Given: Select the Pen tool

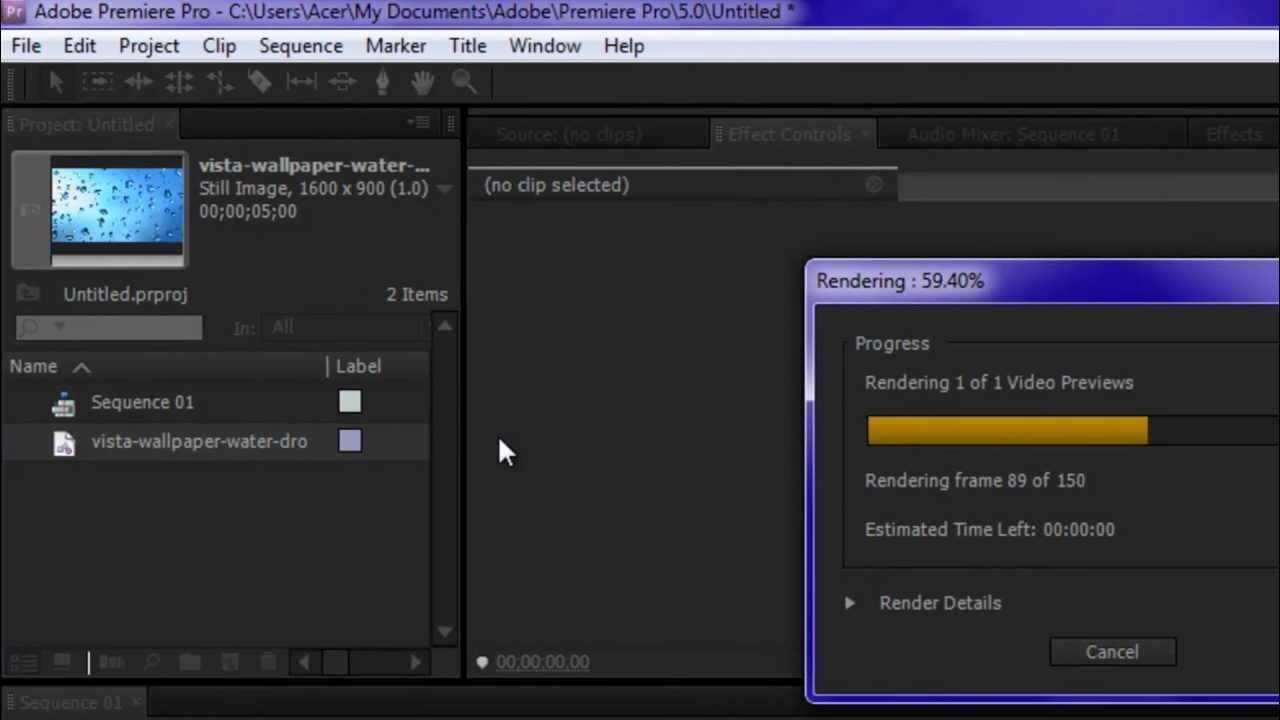Looking at the screenshot, I should [382, 83].
